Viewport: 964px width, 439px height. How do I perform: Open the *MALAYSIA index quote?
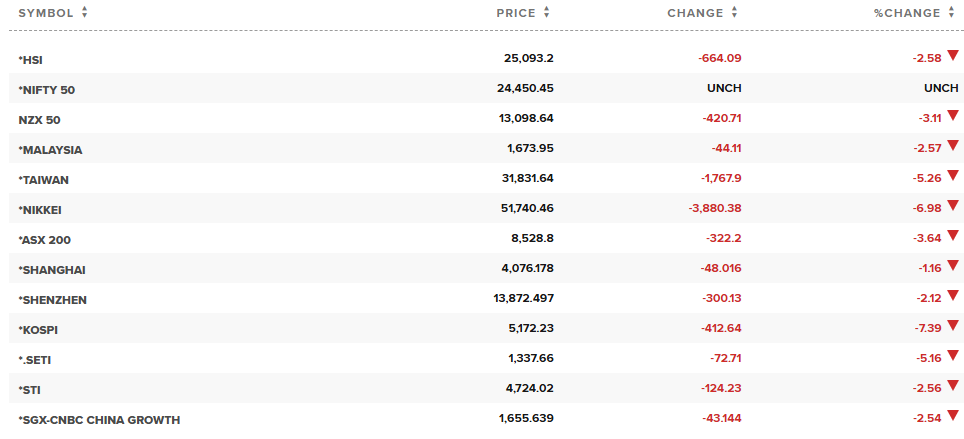tap(50, 150)
